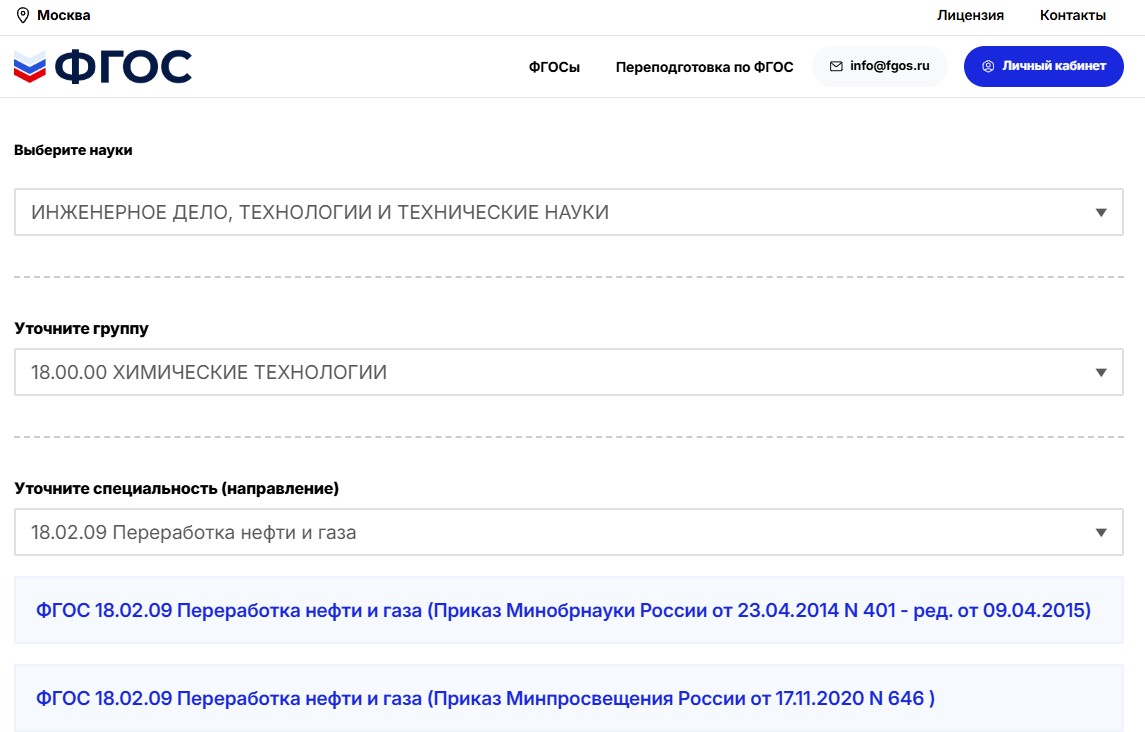This screenshot has width=1145, height=732.
Task: Click the arrow on the науки dropdown
Action: [1101, 212]
